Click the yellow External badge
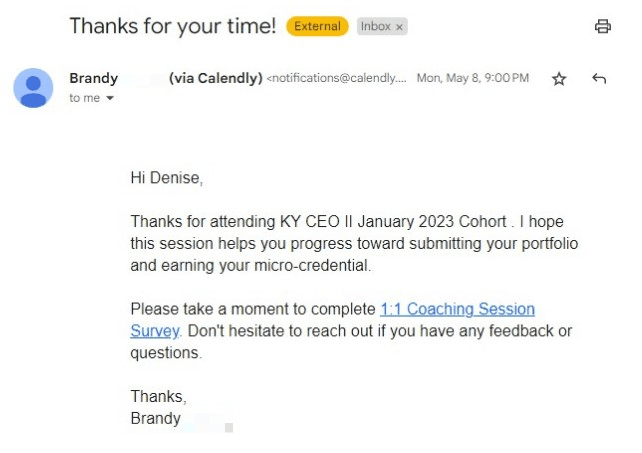This screenshot has height=453, width=642. [x=317, y=26]
